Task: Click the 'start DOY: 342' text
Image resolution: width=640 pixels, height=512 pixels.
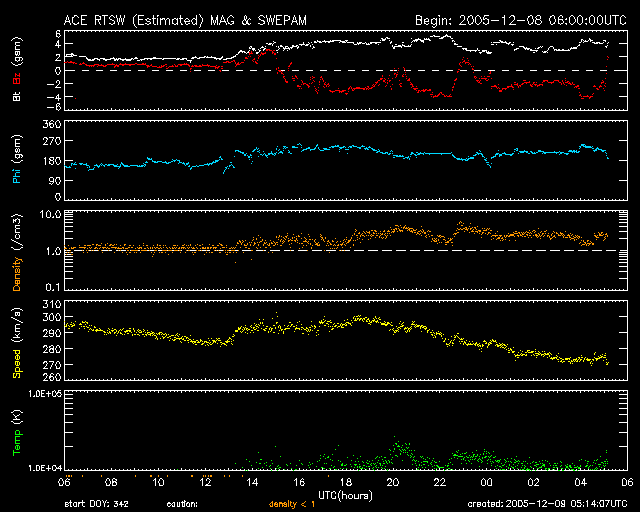Action: pyautogui.click(x=96, y=504)
